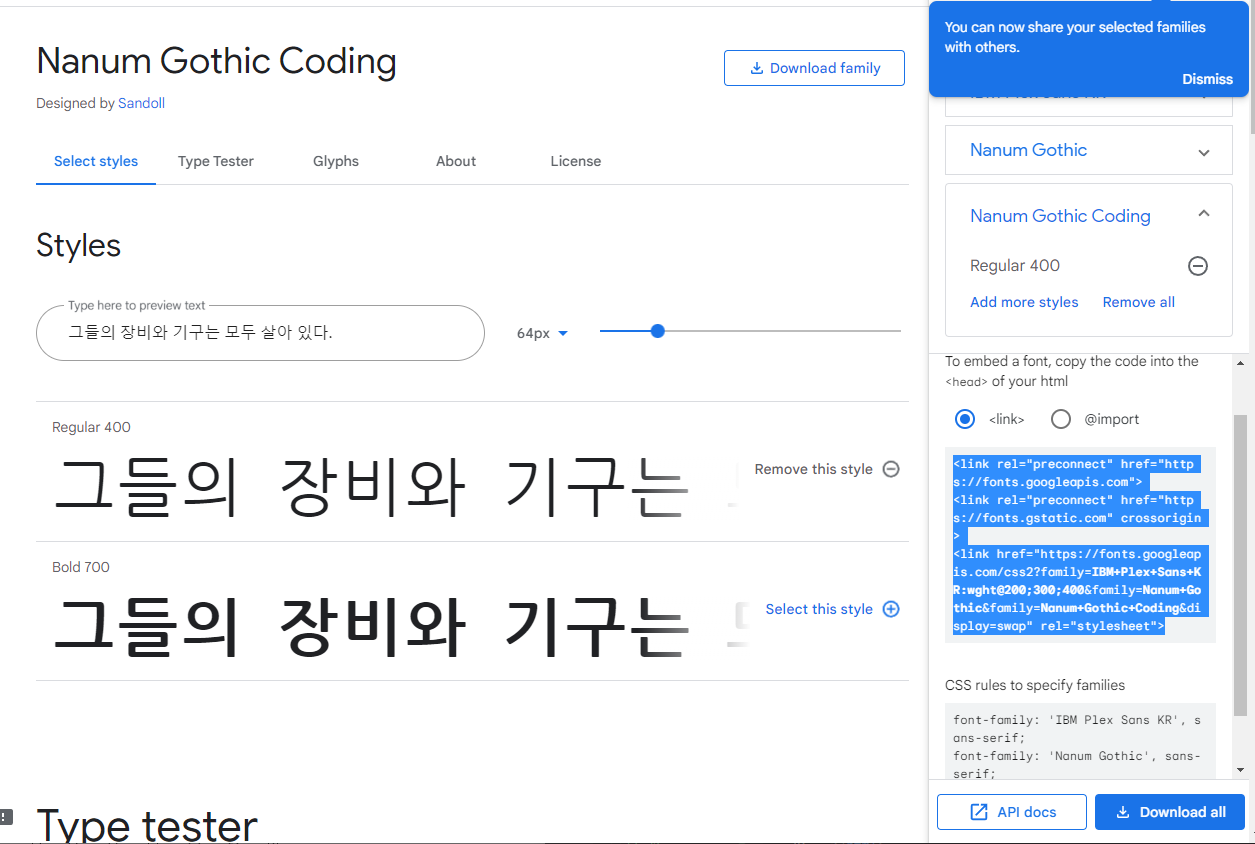Switch to Select styles tab
The image size is (1255, 844).
tap(96, 161)
